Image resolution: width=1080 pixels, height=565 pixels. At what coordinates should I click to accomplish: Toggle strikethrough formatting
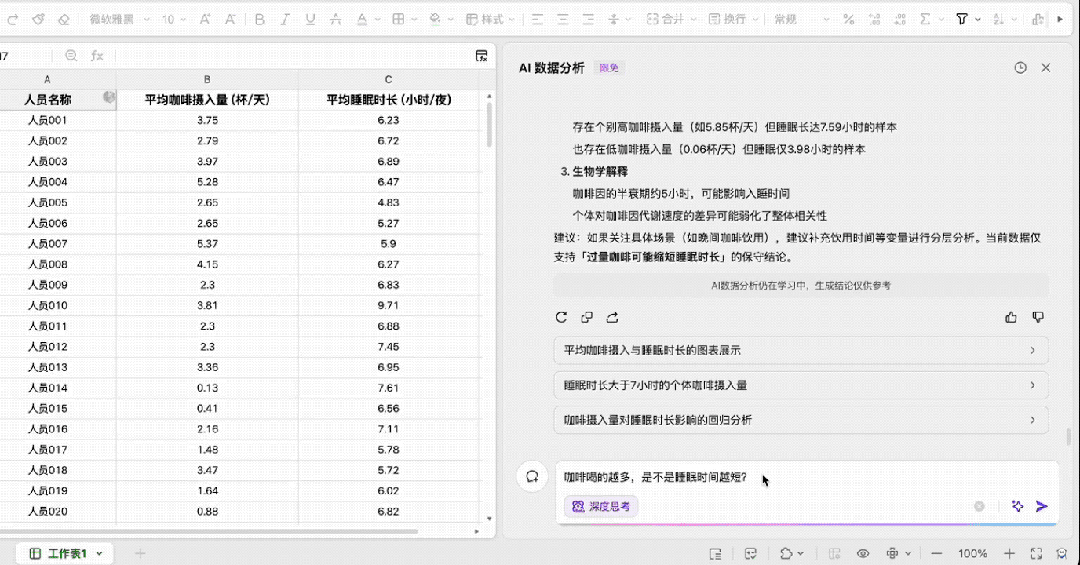[x=335, y=19]
